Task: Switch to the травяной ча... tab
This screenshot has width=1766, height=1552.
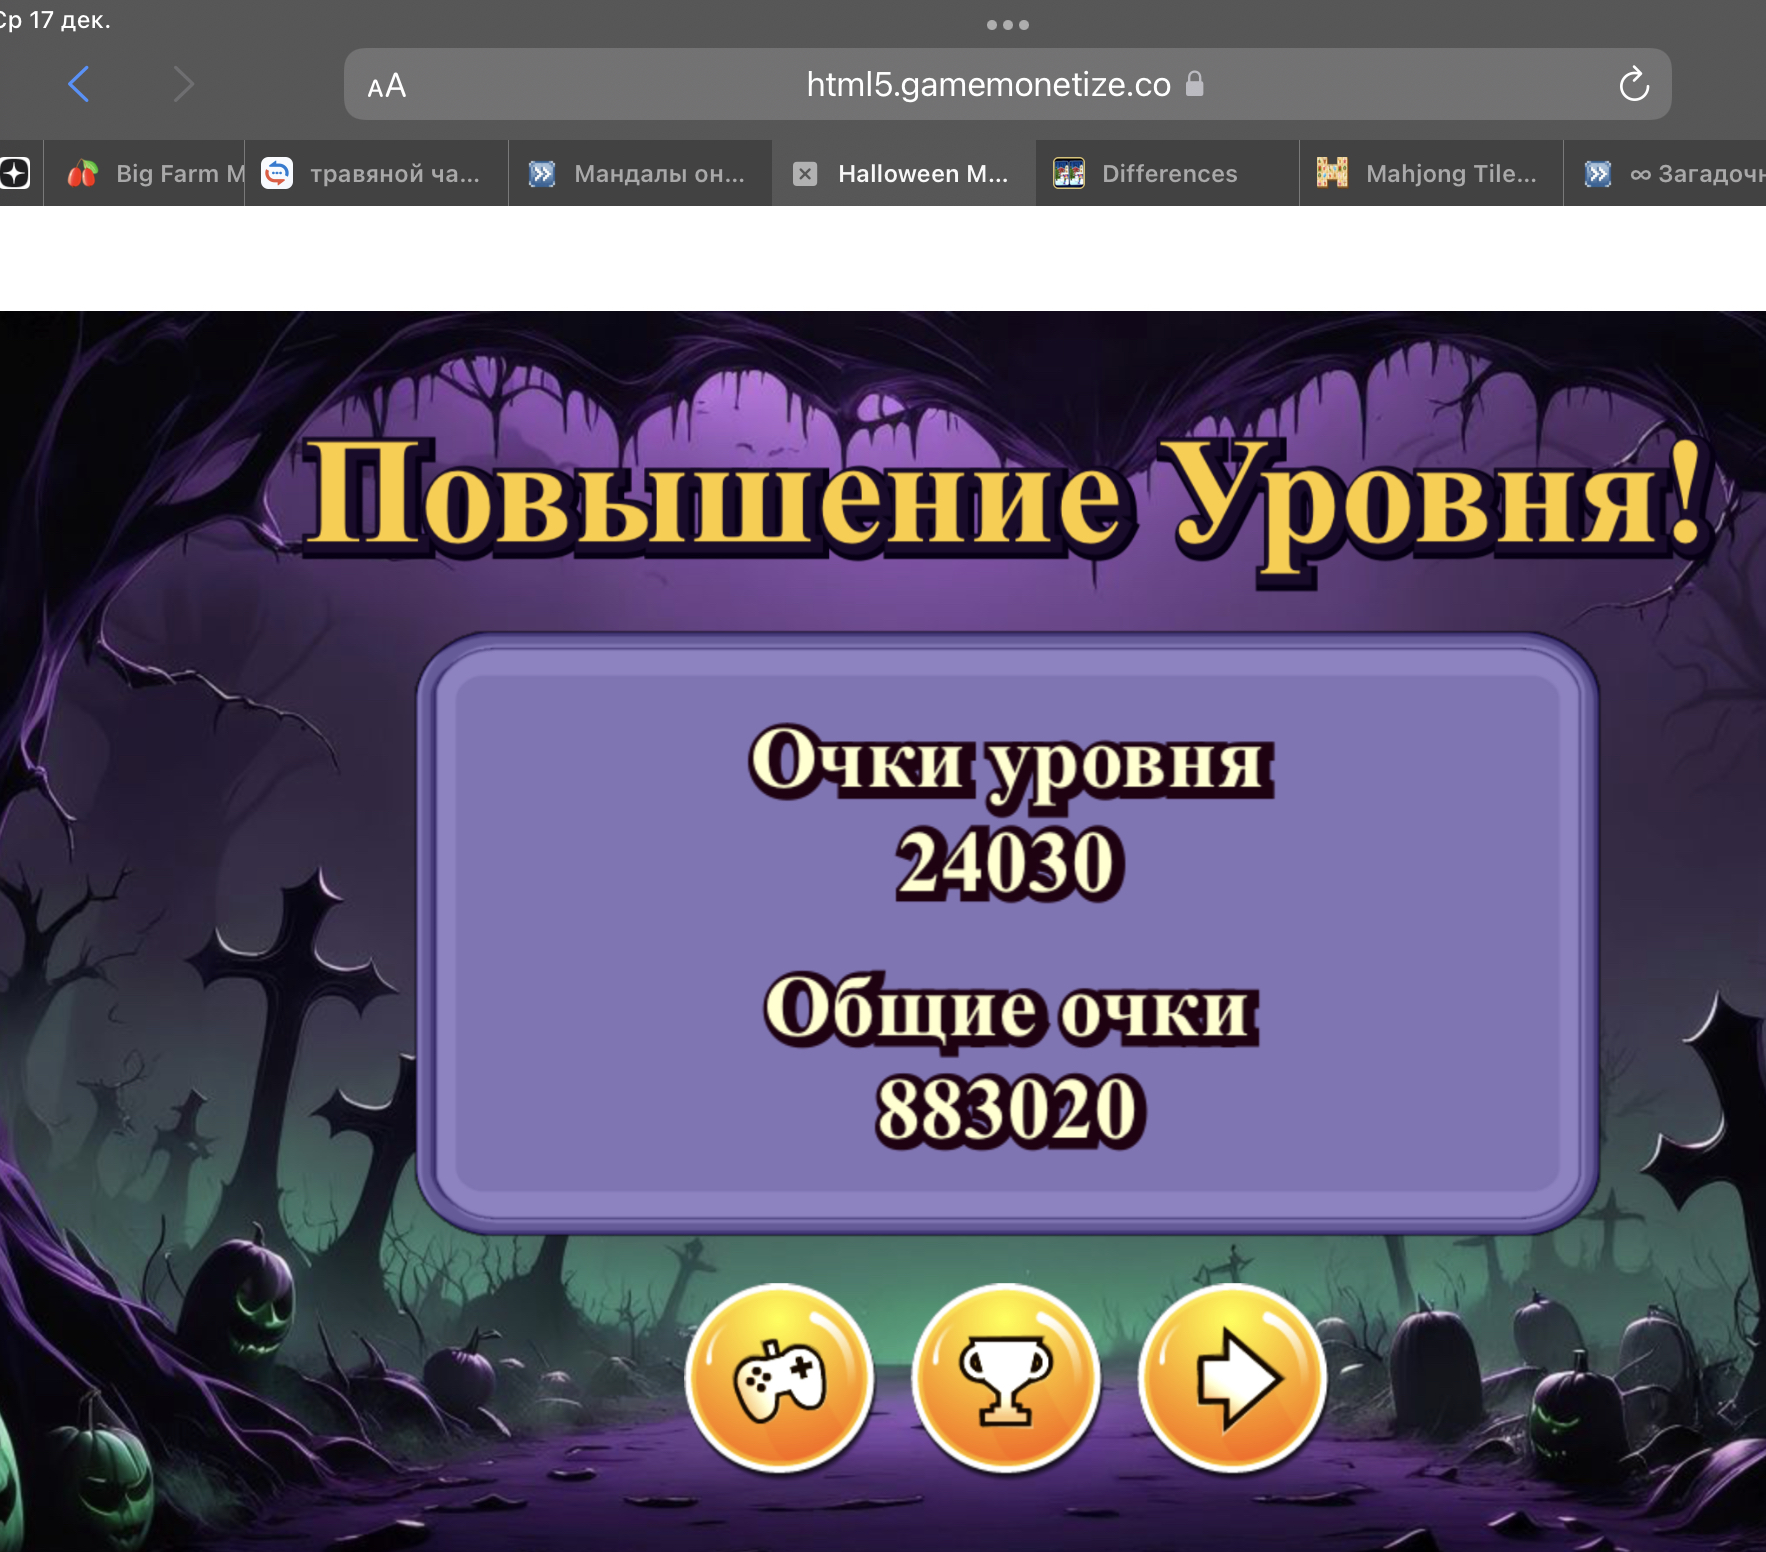Action: click(377, 174)
